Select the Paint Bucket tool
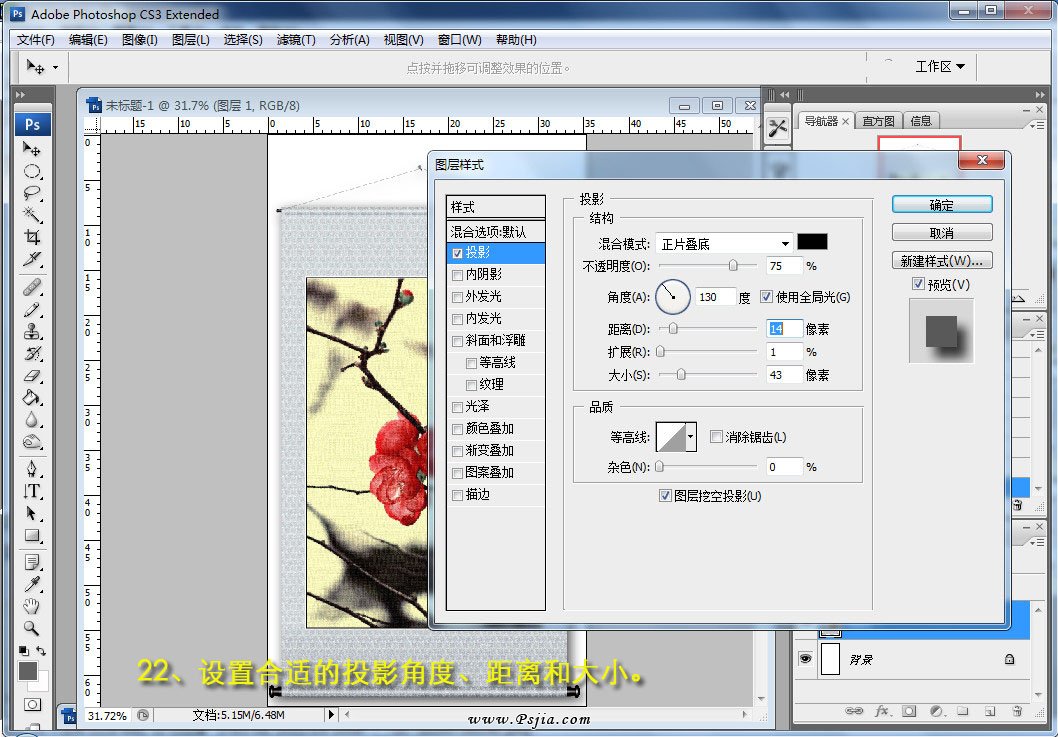Viewport: 1058px width, 737px height. pyautogui.click(x=32, y=398)
